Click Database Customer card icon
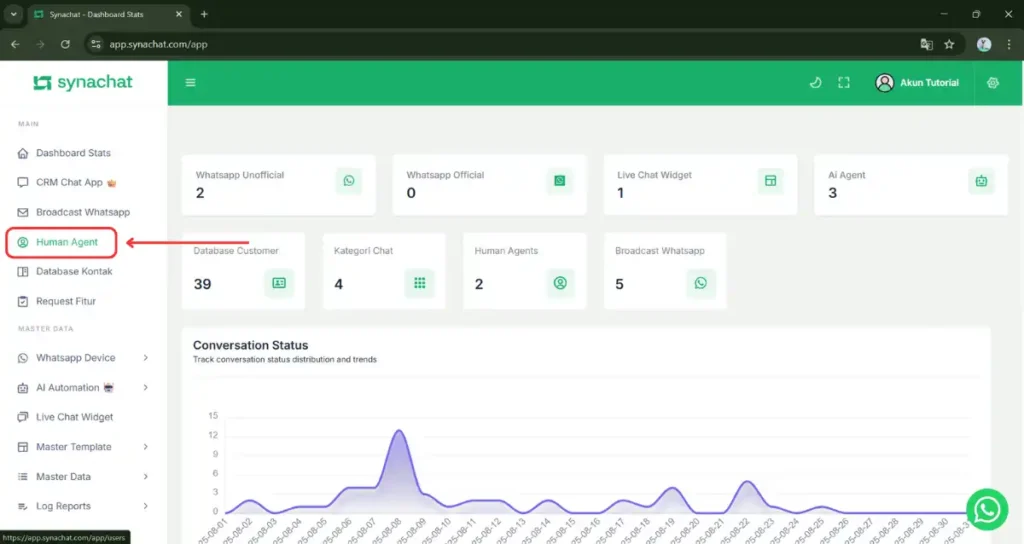Screen dimensions: 1024x544 pos(279,283)
